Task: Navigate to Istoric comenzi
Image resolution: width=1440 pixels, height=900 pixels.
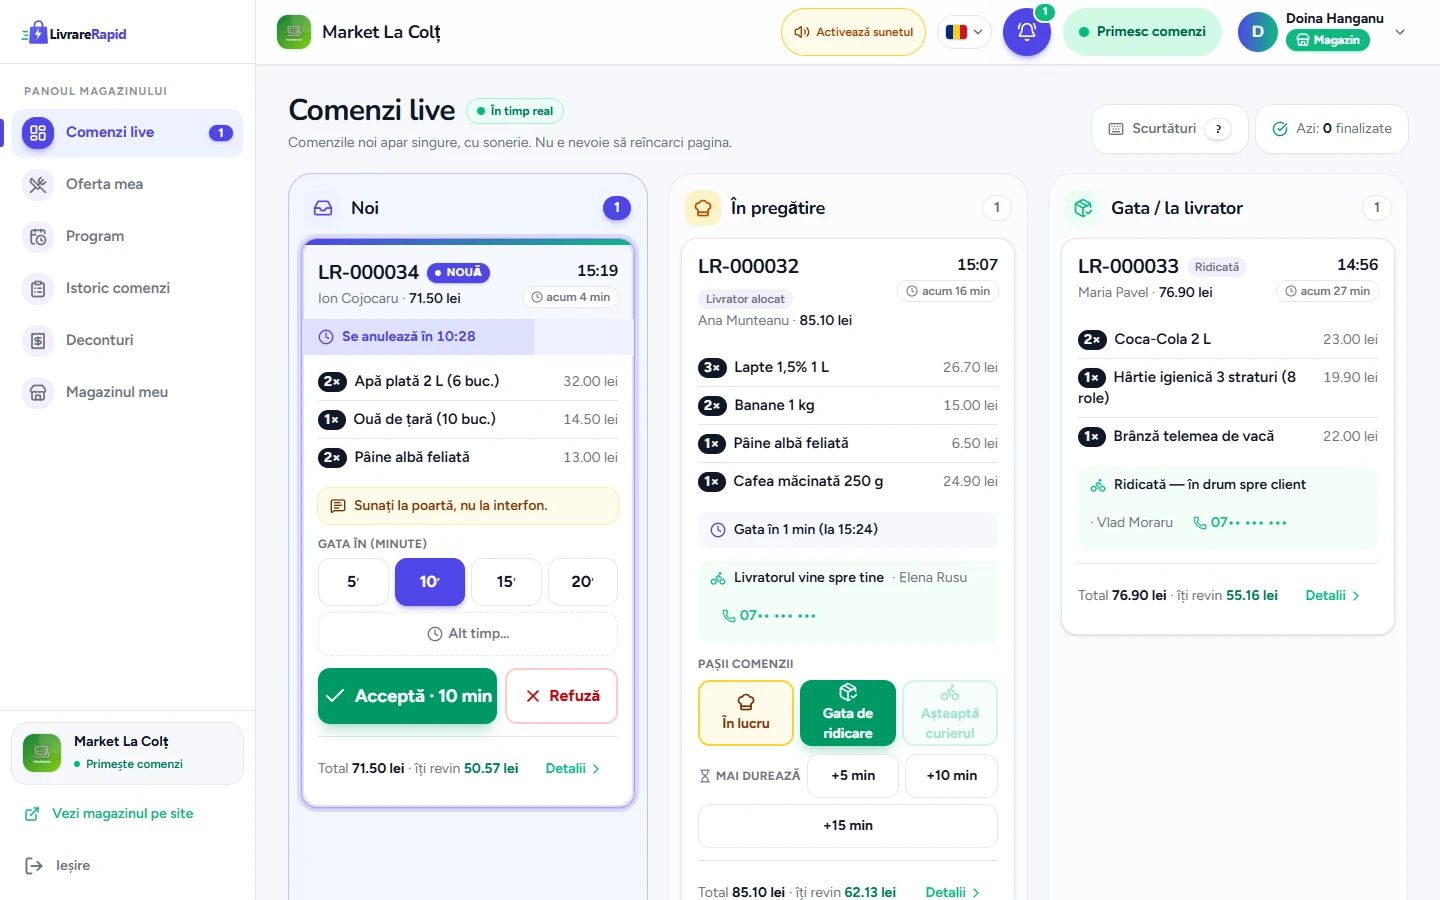Action: [x=127, y=288]
